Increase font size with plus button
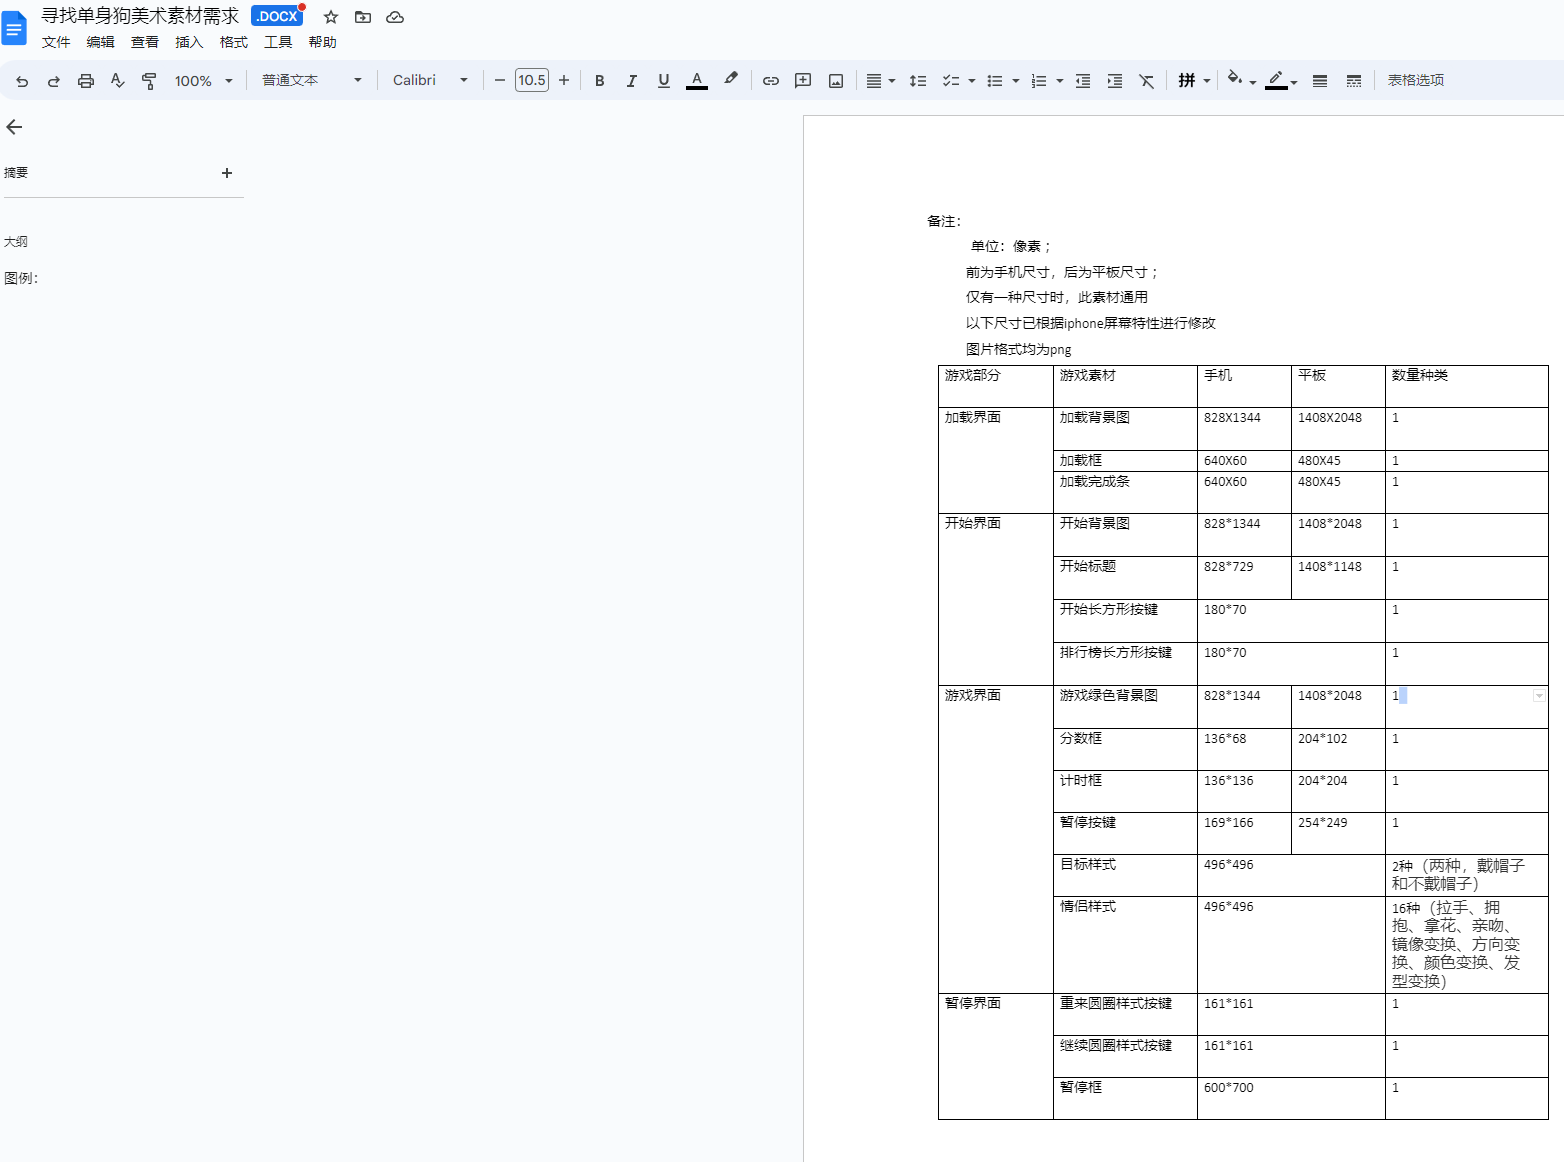 point(564,80)
